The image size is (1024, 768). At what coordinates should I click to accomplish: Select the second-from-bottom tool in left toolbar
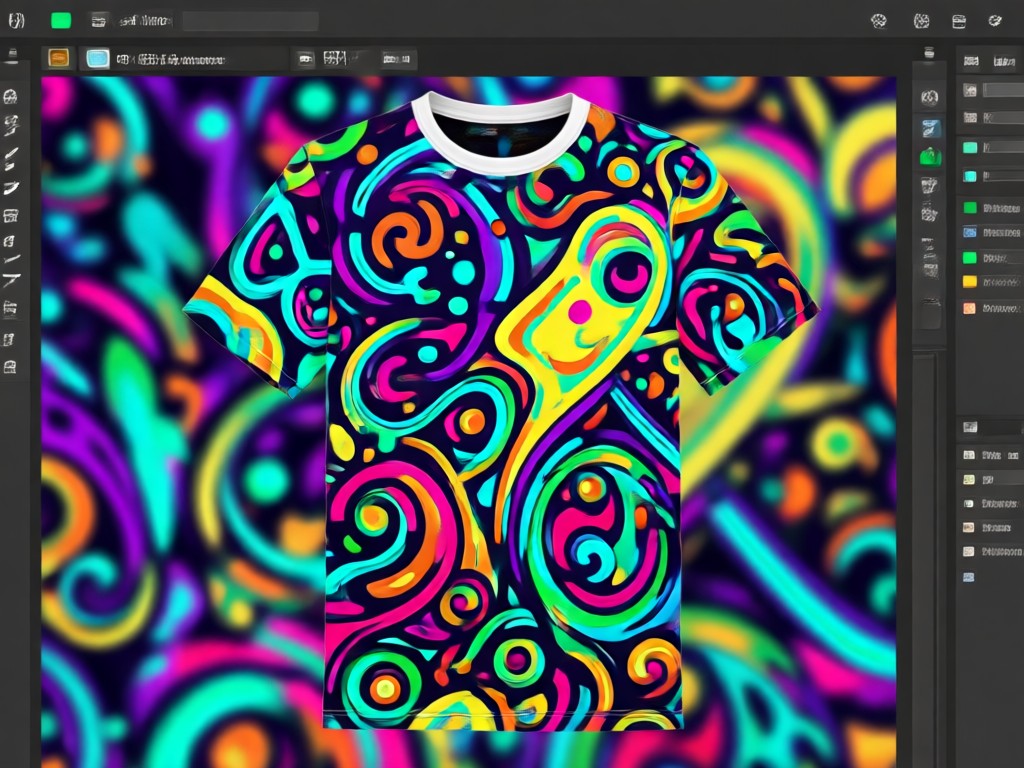coord(9,340)
